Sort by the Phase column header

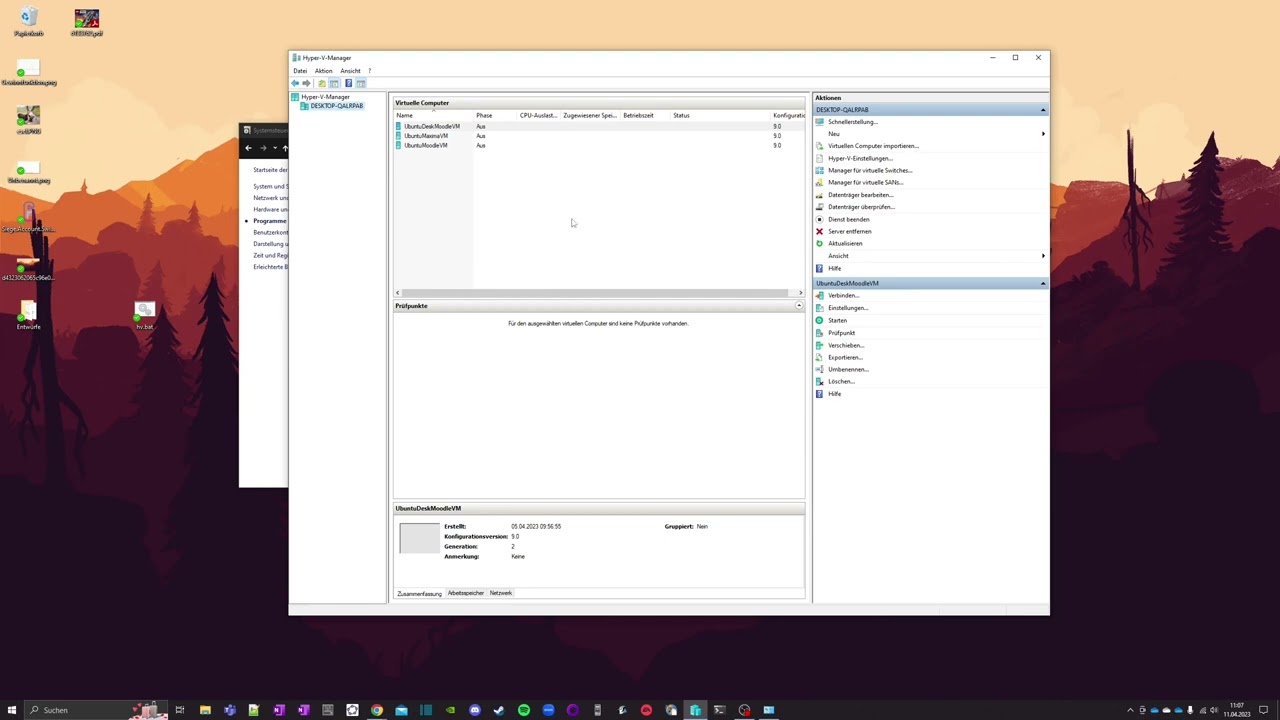coord(495,115)
